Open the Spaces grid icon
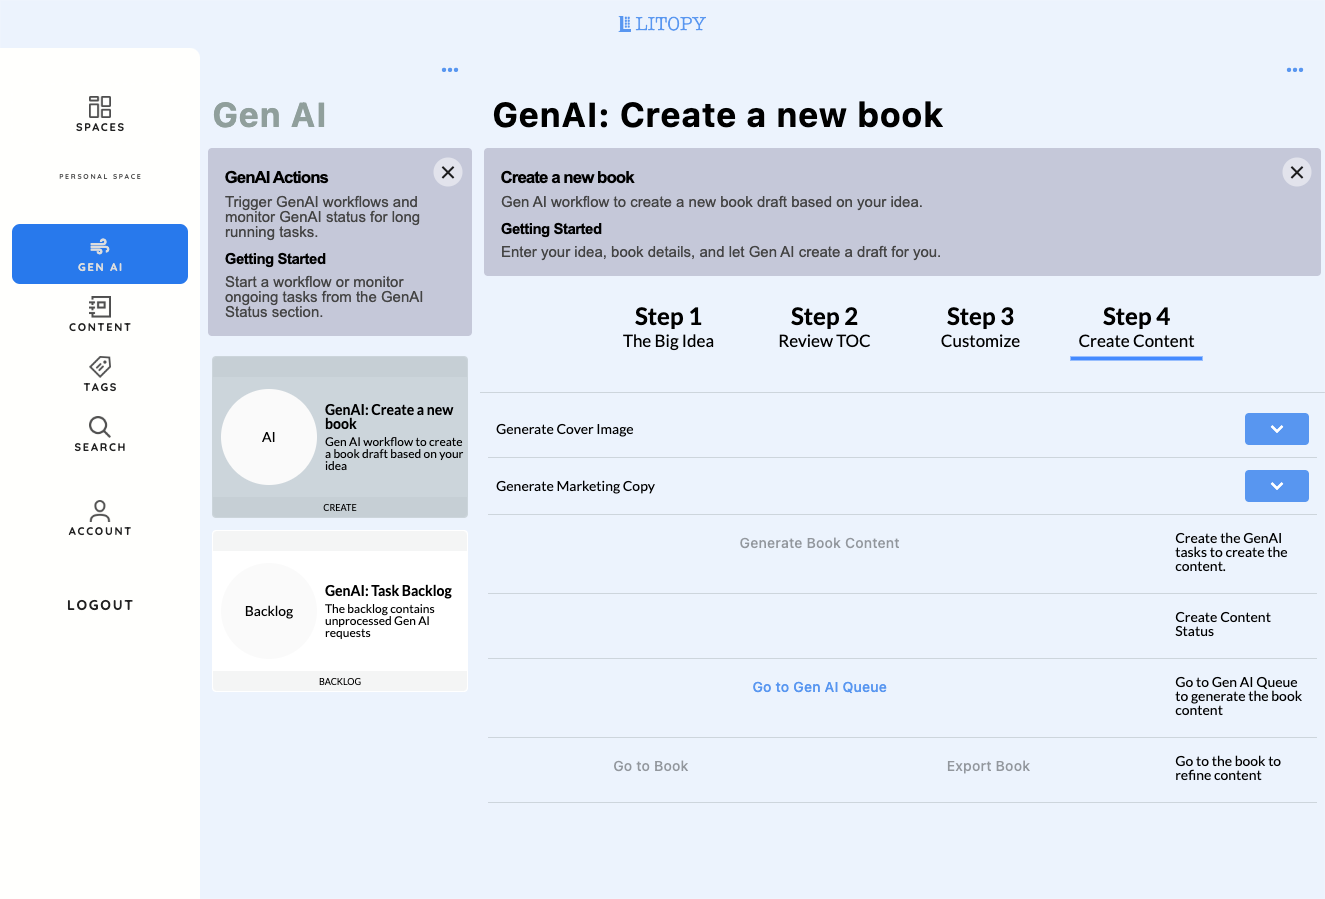The width and height of the screenshot is (1325, 899). pyautogui.click(x=100, y=107)
